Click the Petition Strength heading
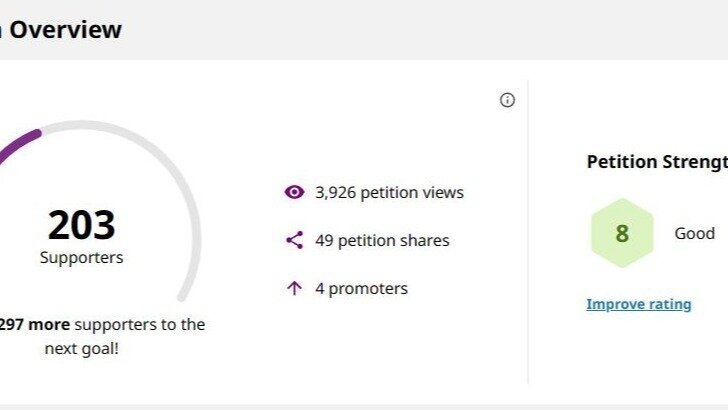 coord(656,161)
